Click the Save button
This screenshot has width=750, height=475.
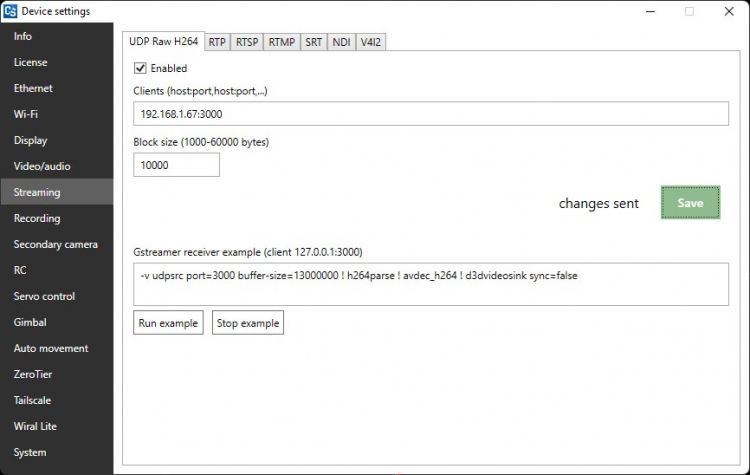[690, 203]
